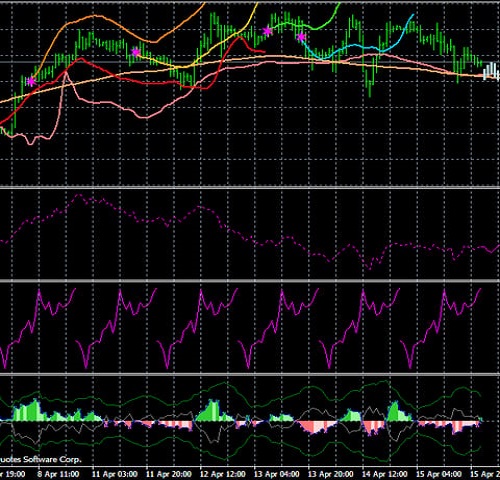Viewport: 500px width, 480px height.
Task: Click the '8 Apr 11:00' time axis label
Action: pyautogui.click(x=58, y=474)
